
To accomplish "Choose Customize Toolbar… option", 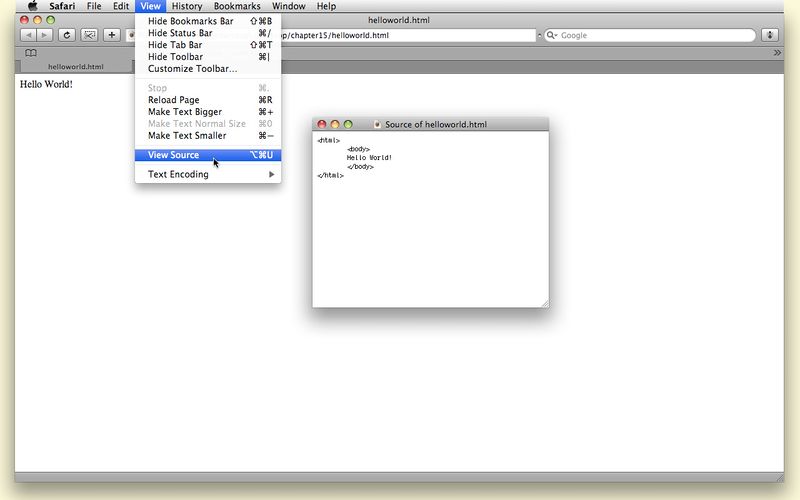I will click(x=192, y=69).
